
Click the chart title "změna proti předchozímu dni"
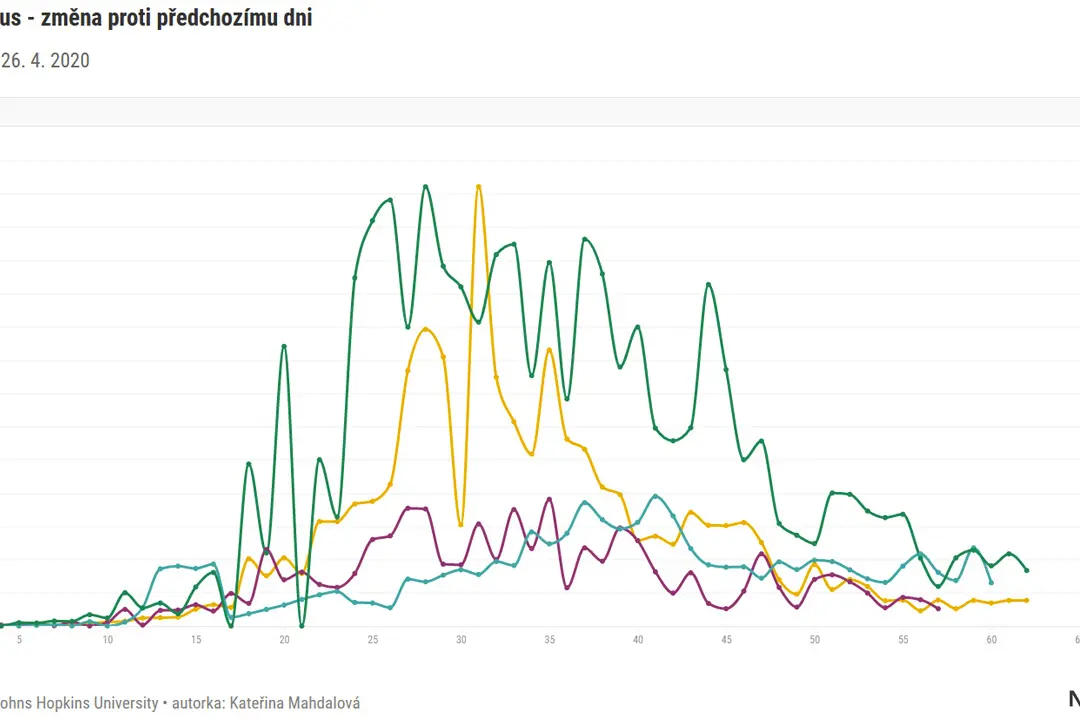(x=177, y=17)
